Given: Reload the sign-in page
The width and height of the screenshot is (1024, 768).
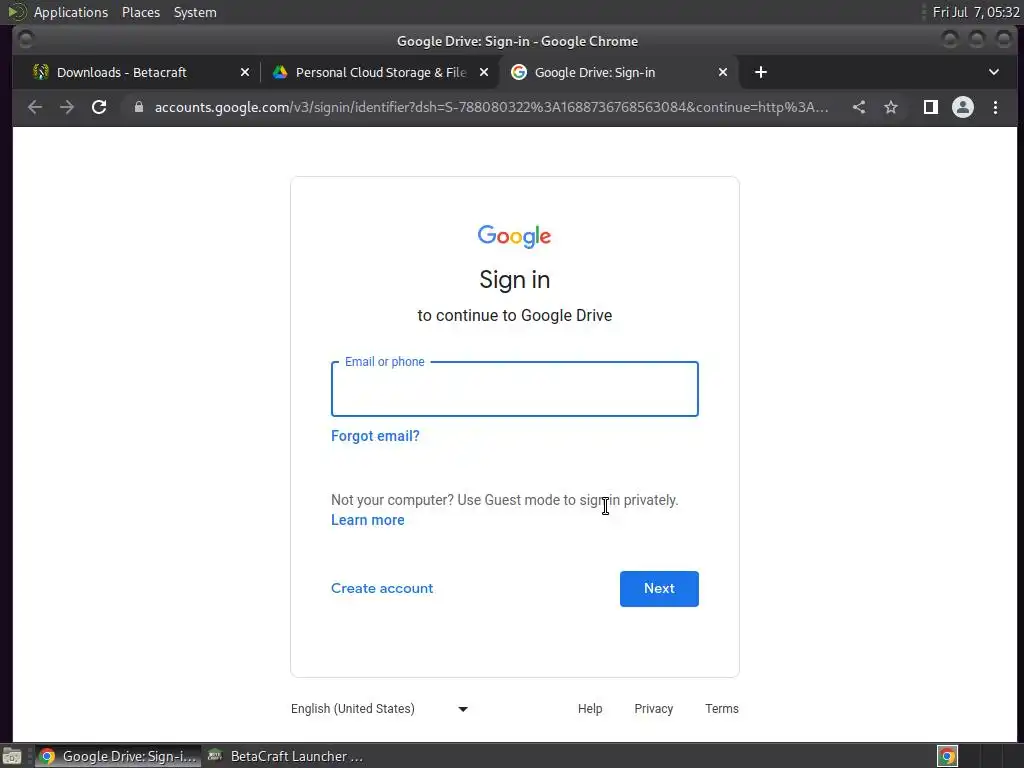Looking at the screenshot, I should tap(99, 107).
